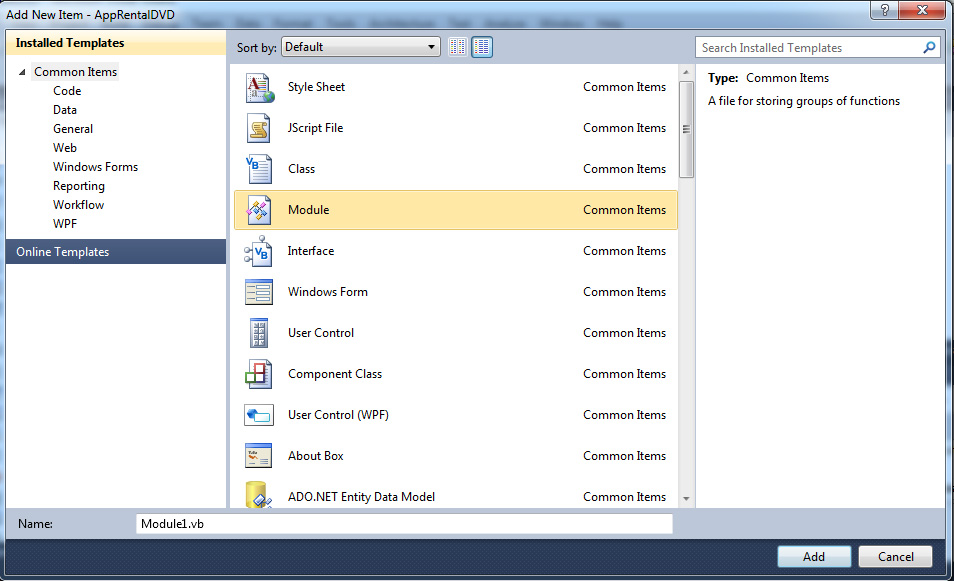Image resolution: width=954 pixels, height=581 pixels.
Task: Click the "User Control (WPF)" template name
Action: pyautogui.click(x=338, y=415)
